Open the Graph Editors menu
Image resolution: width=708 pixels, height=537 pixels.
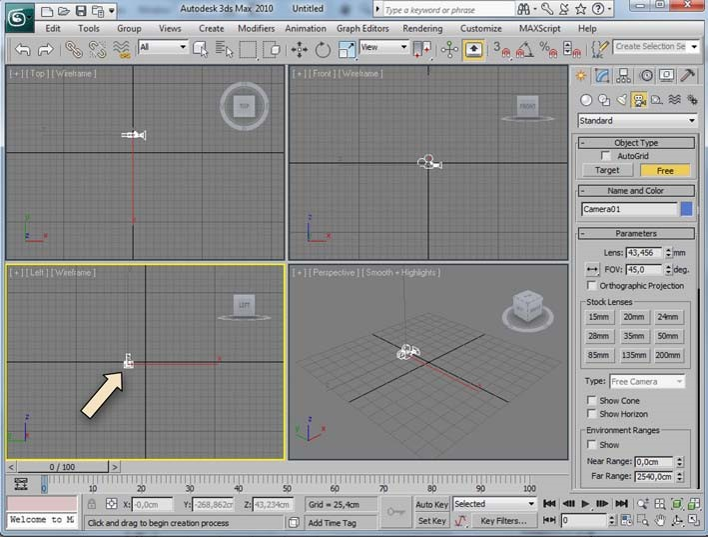363,28
